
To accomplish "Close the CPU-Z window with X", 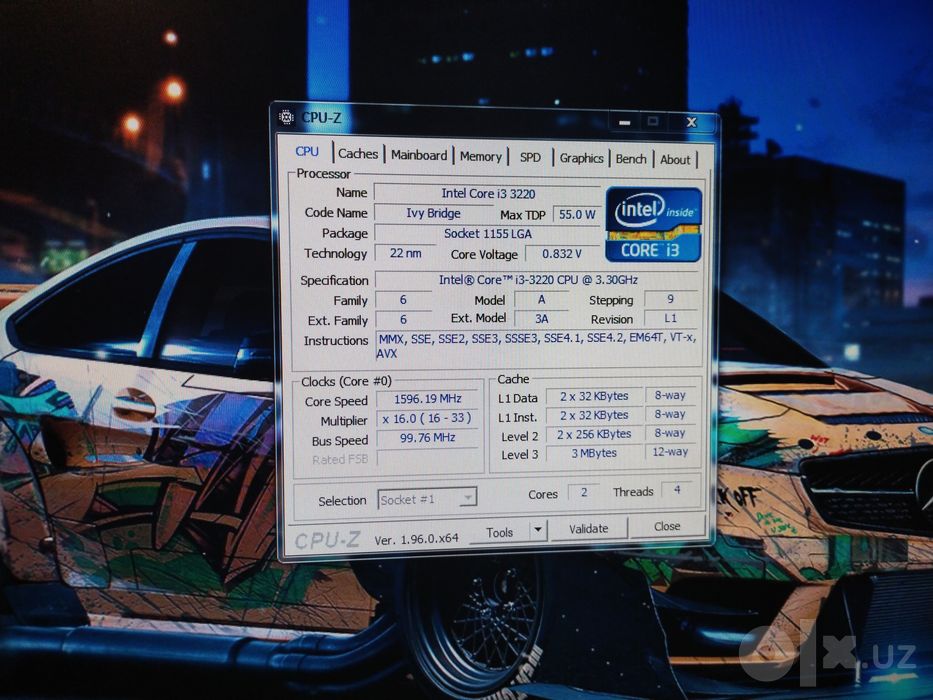I will (x=691, y=122).
